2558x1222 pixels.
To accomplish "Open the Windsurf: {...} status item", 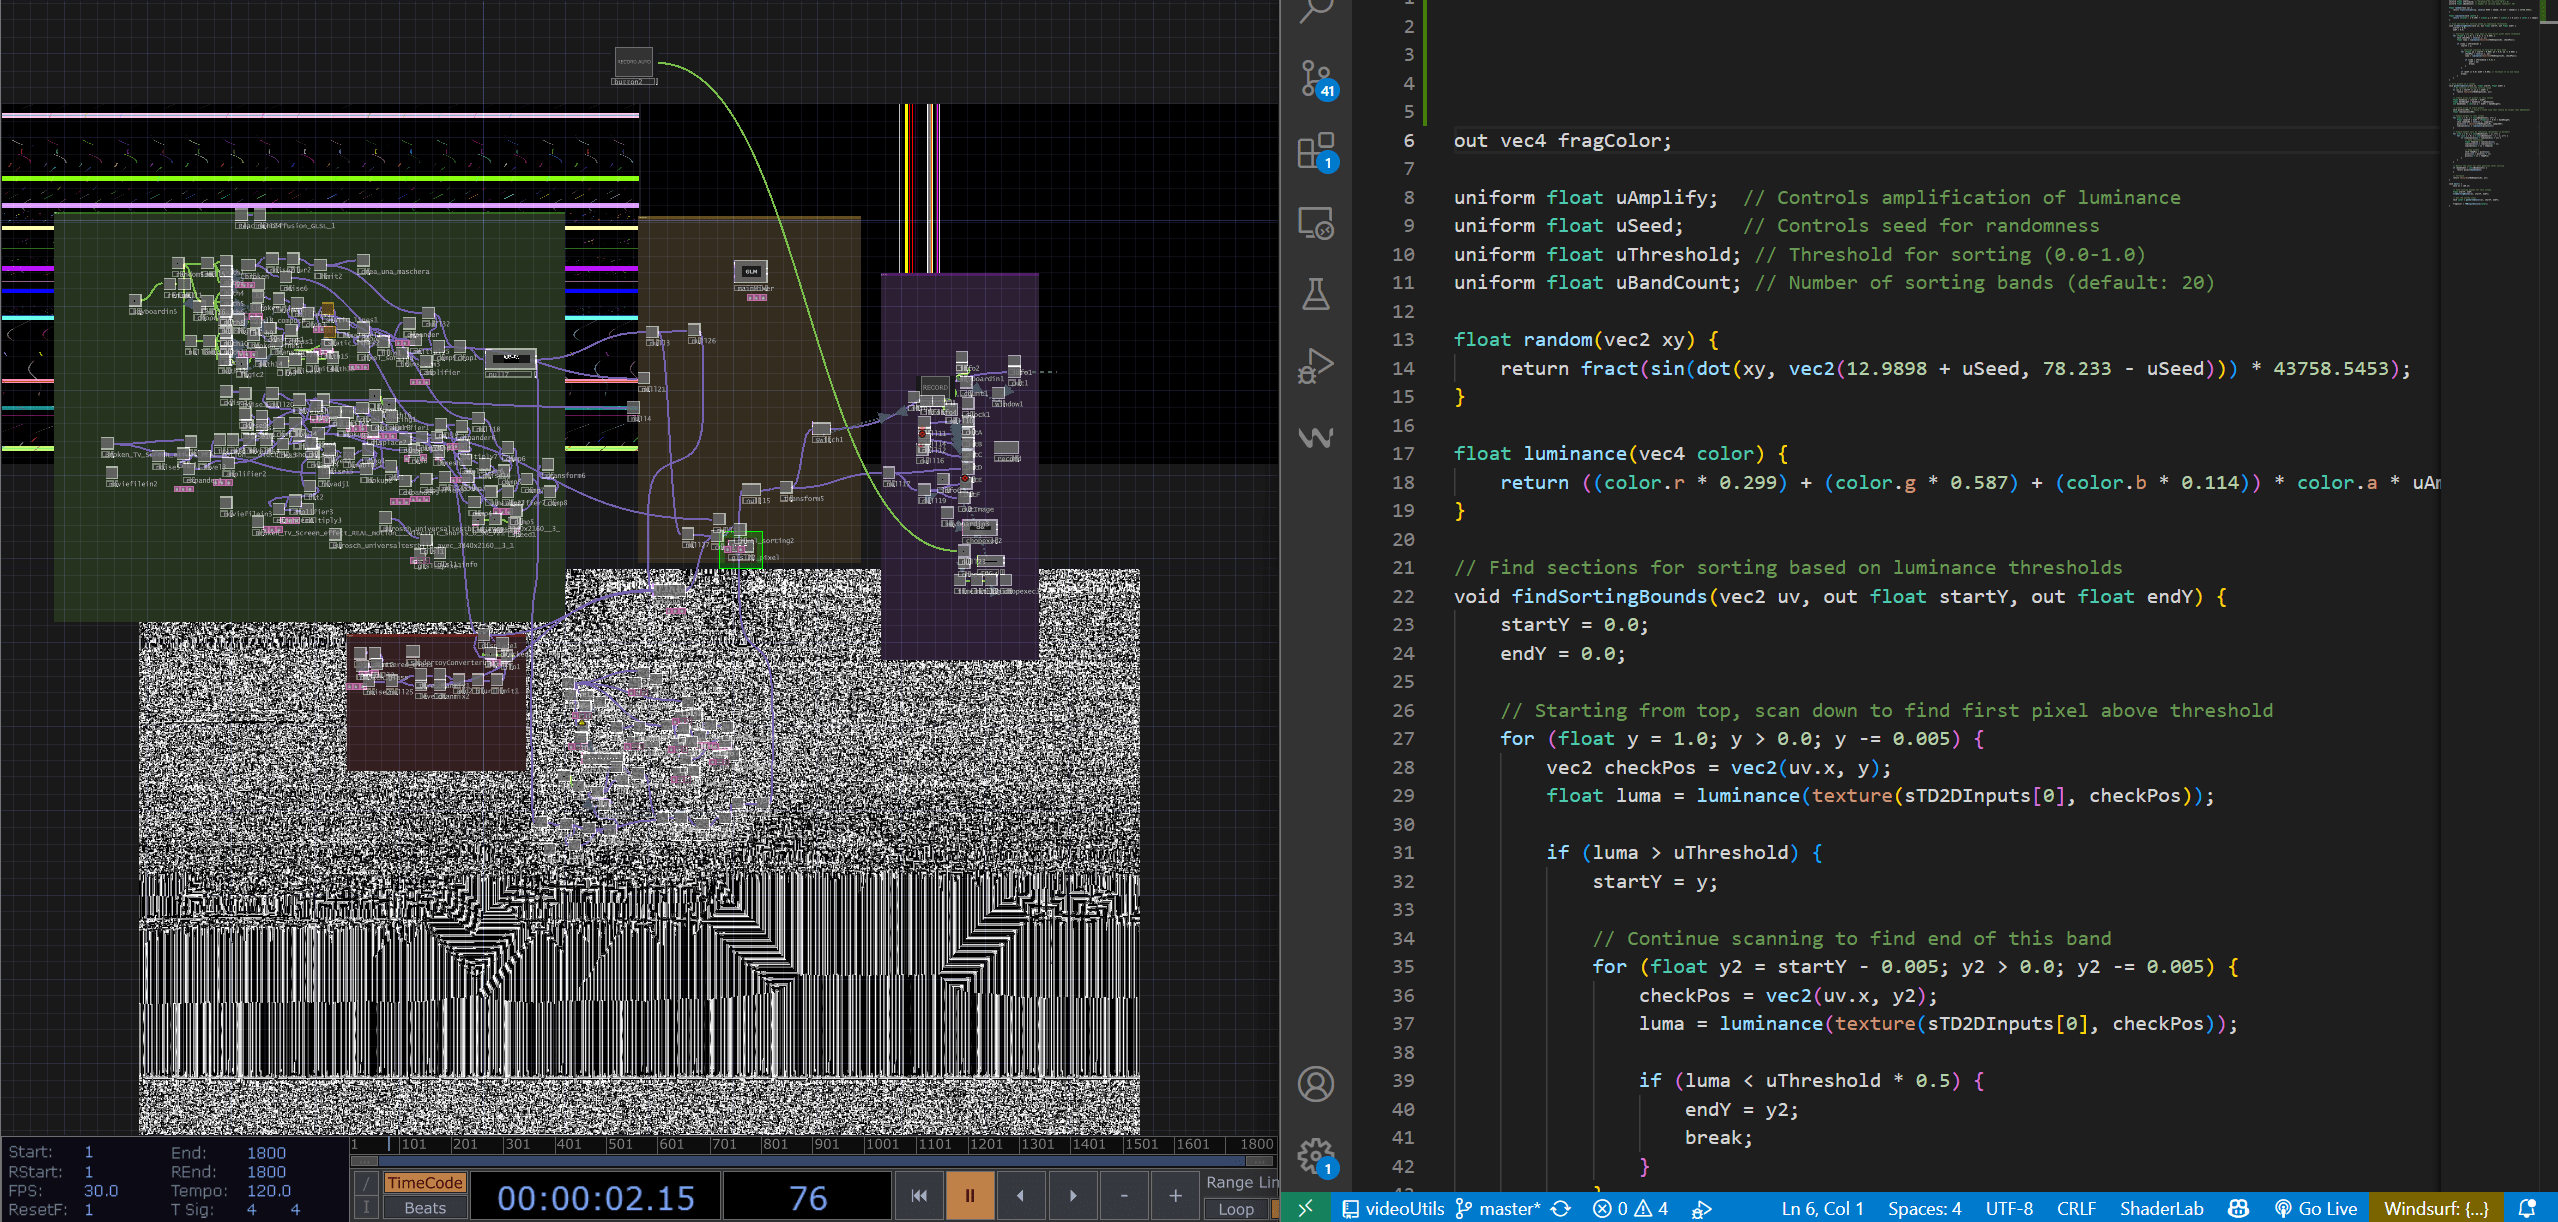I will click(2436, 1208).
